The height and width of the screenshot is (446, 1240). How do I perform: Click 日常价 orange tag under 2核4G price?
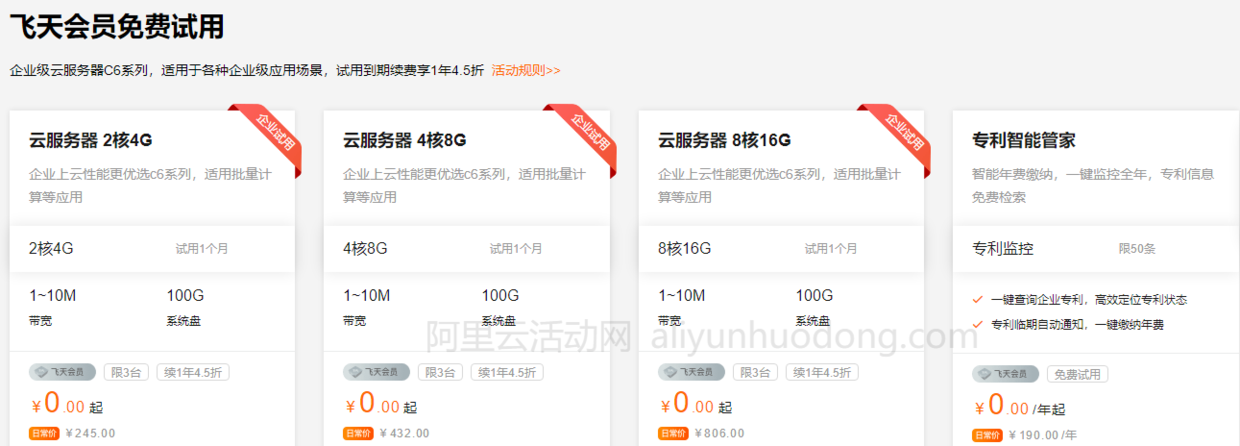tap(44, 433)
